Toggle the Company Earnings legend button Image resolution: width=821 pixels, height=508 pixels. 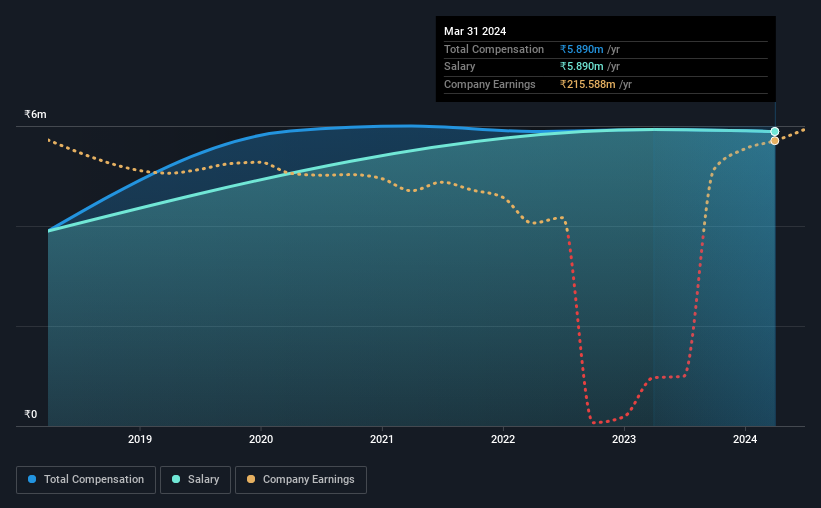pyautogui.click(x=301, y=480)
